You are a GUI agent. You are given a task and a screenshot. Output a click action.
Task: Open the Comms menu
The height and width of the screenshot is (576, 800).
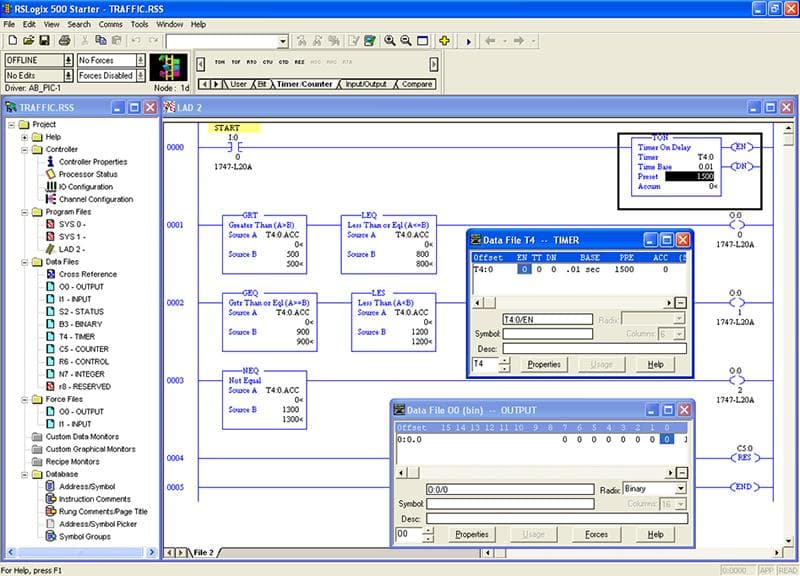[110, 24]
